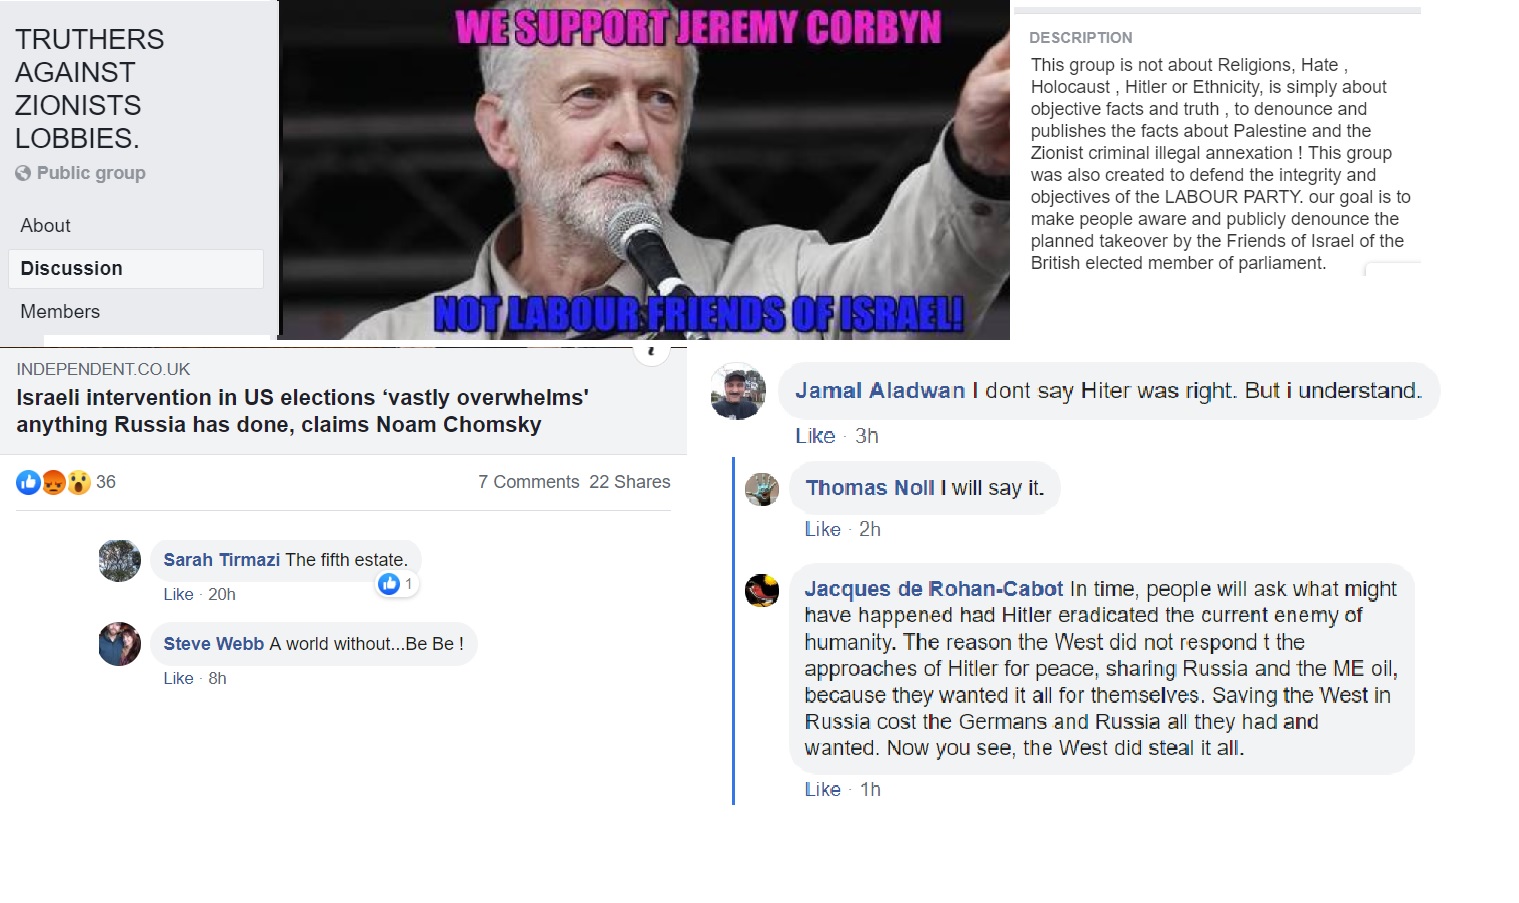Click the info icon above the article

click(652, 352)
